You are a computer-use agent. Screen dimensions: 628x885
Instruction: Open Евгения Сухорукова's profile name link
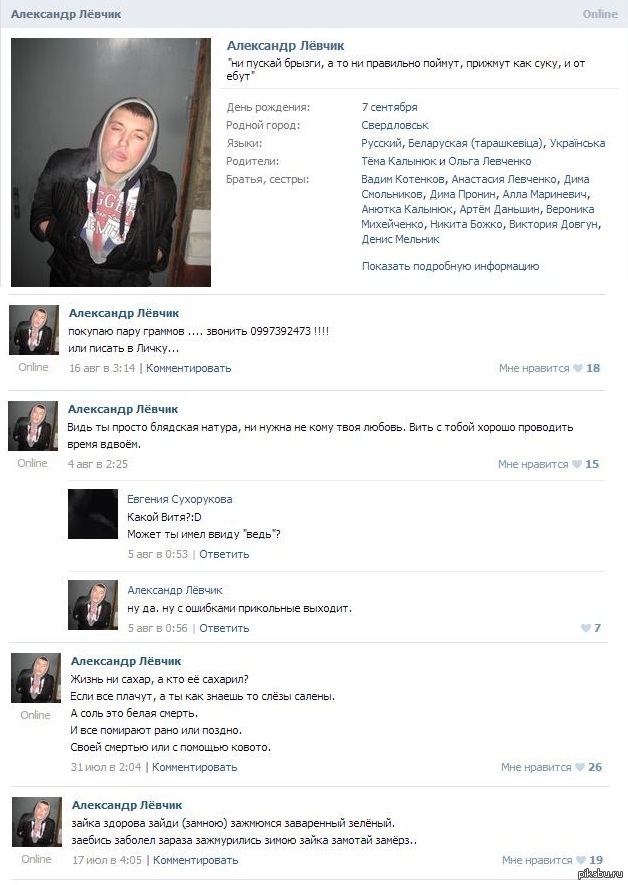click(x=179, y=499)
